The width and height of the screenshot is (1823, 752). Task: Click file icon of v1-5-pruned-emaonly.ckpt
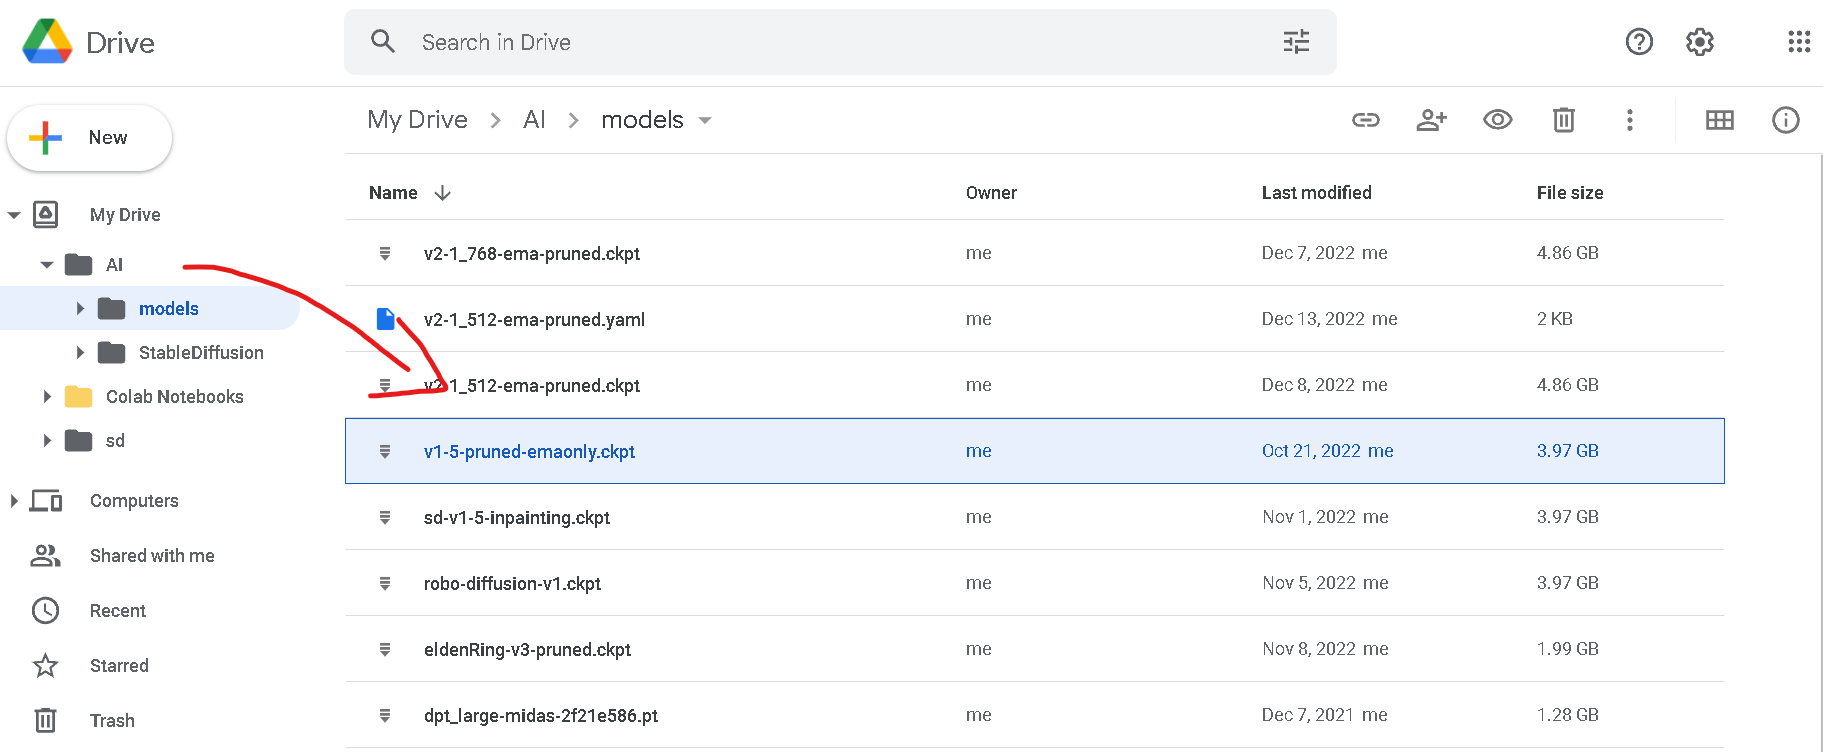(385, 451)
